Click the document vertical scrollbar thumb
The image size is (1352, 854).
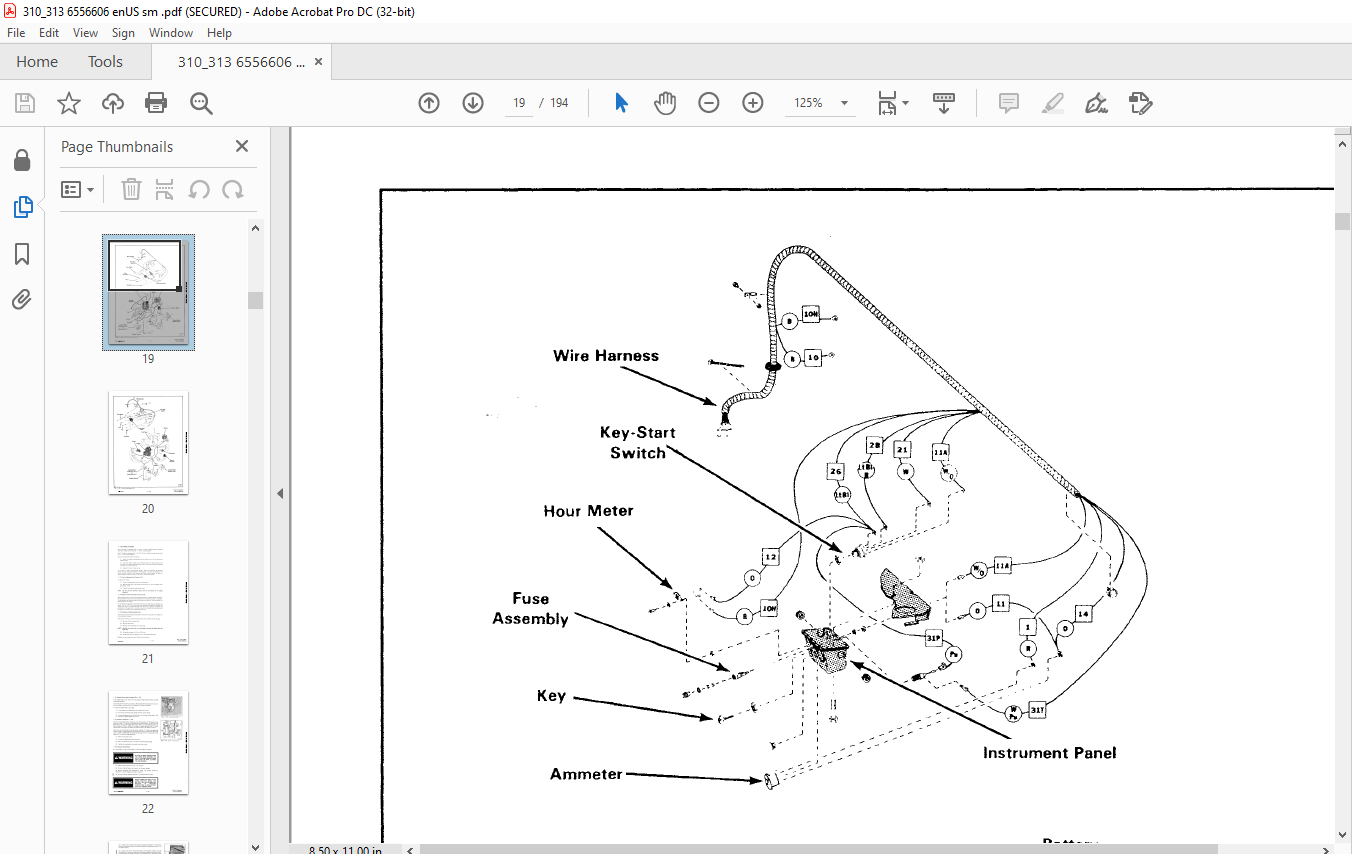tap(1342, 222)
